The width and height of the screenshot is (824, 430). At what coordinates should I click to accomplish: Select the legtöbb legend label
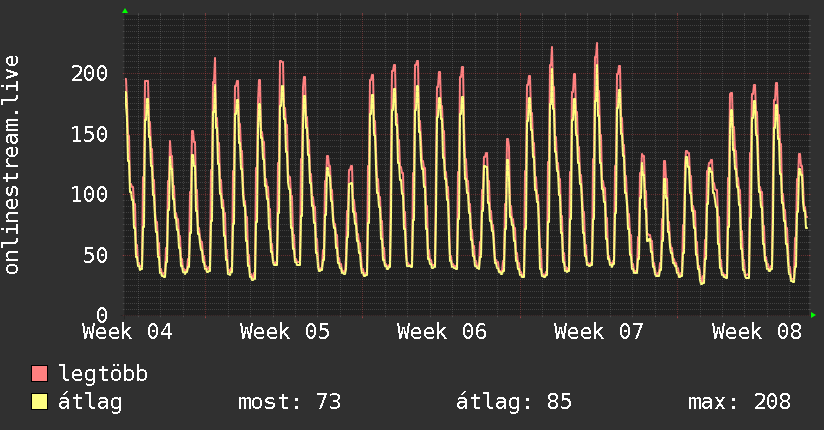click(103, 374)
